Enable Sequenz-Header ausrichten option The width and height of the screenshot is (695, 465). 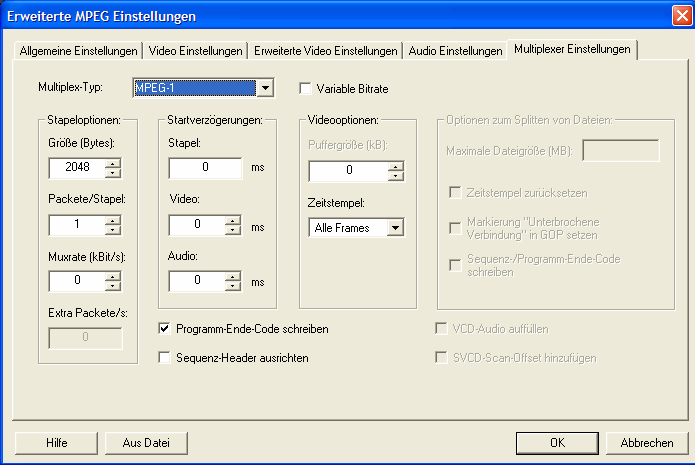pyautogui.click(x=165, y=357)
